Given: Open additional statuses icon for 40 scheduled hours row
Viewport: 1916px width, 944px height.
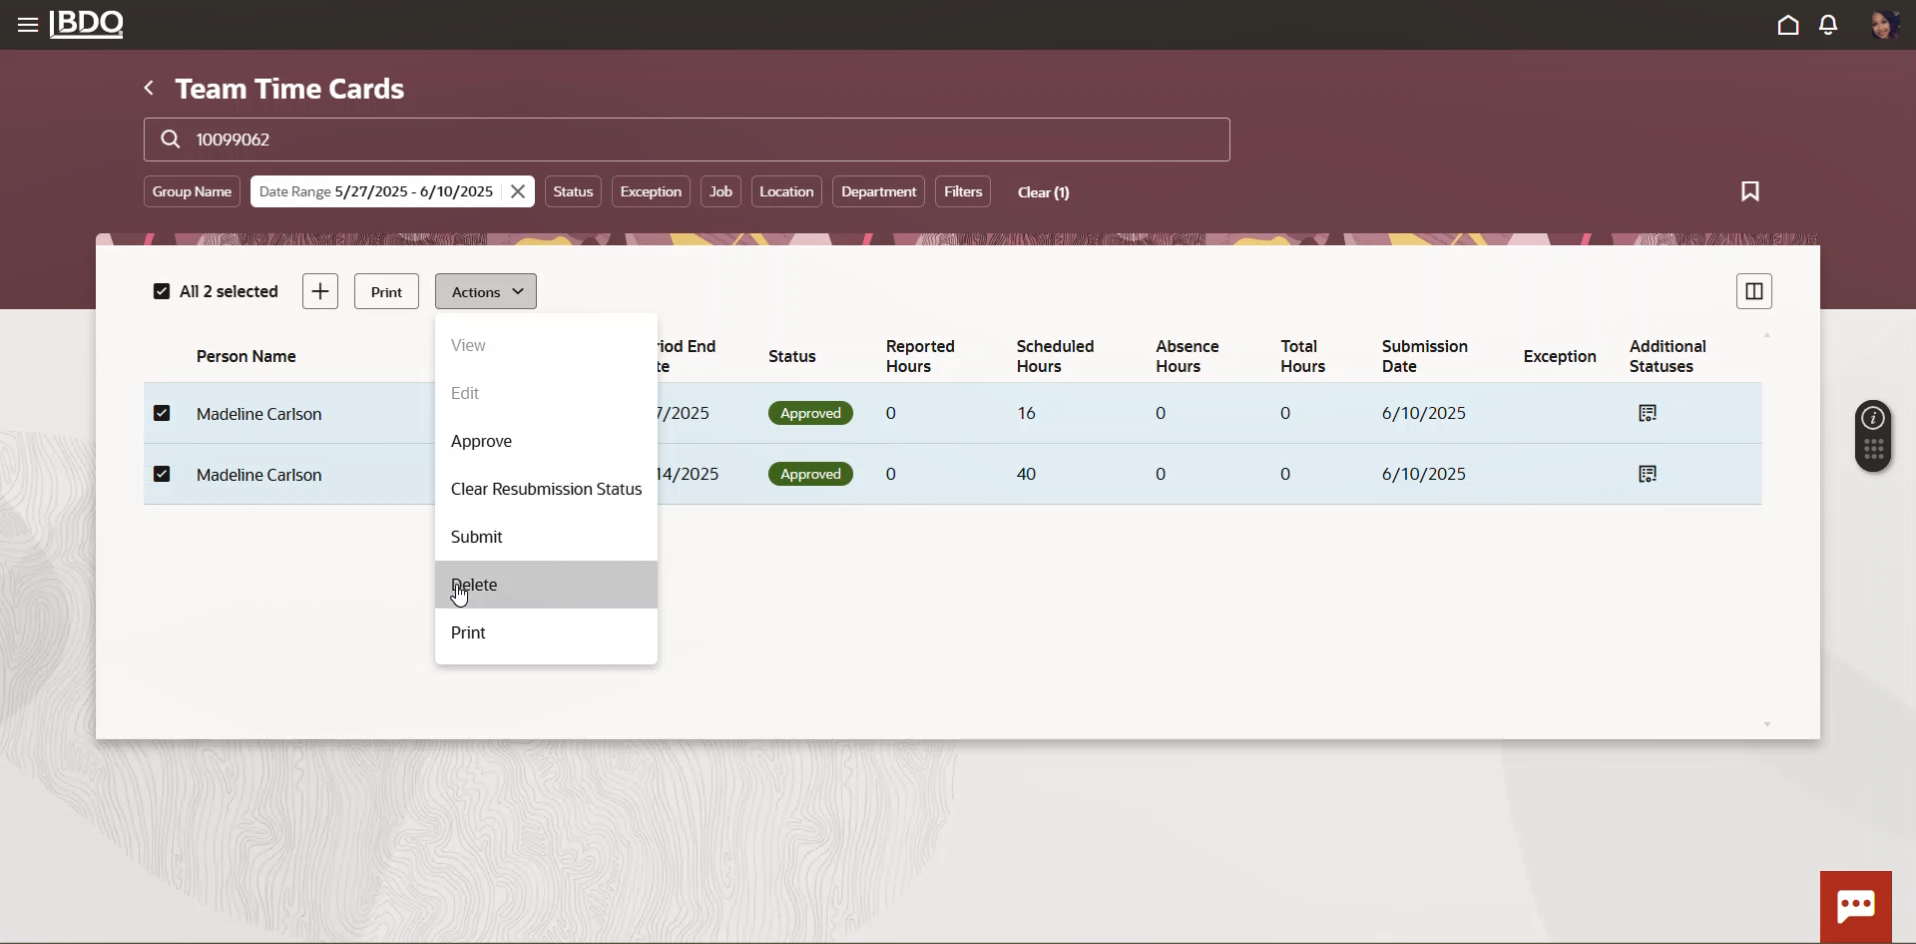Looking at the screenshot, I should point(1648,474).
